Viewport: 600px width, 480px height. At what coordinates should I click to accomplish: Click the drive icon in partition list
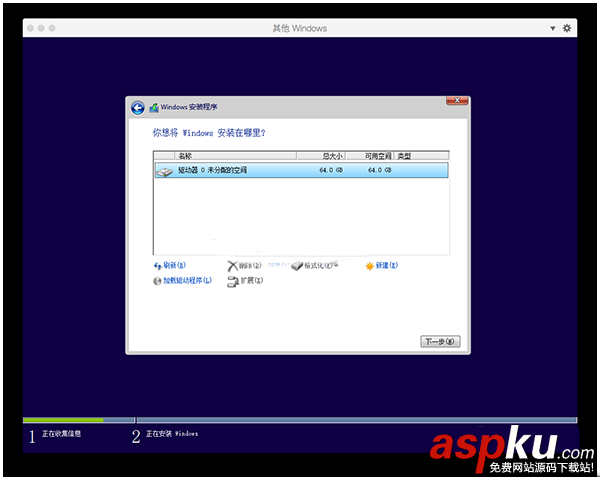[164, 172]
